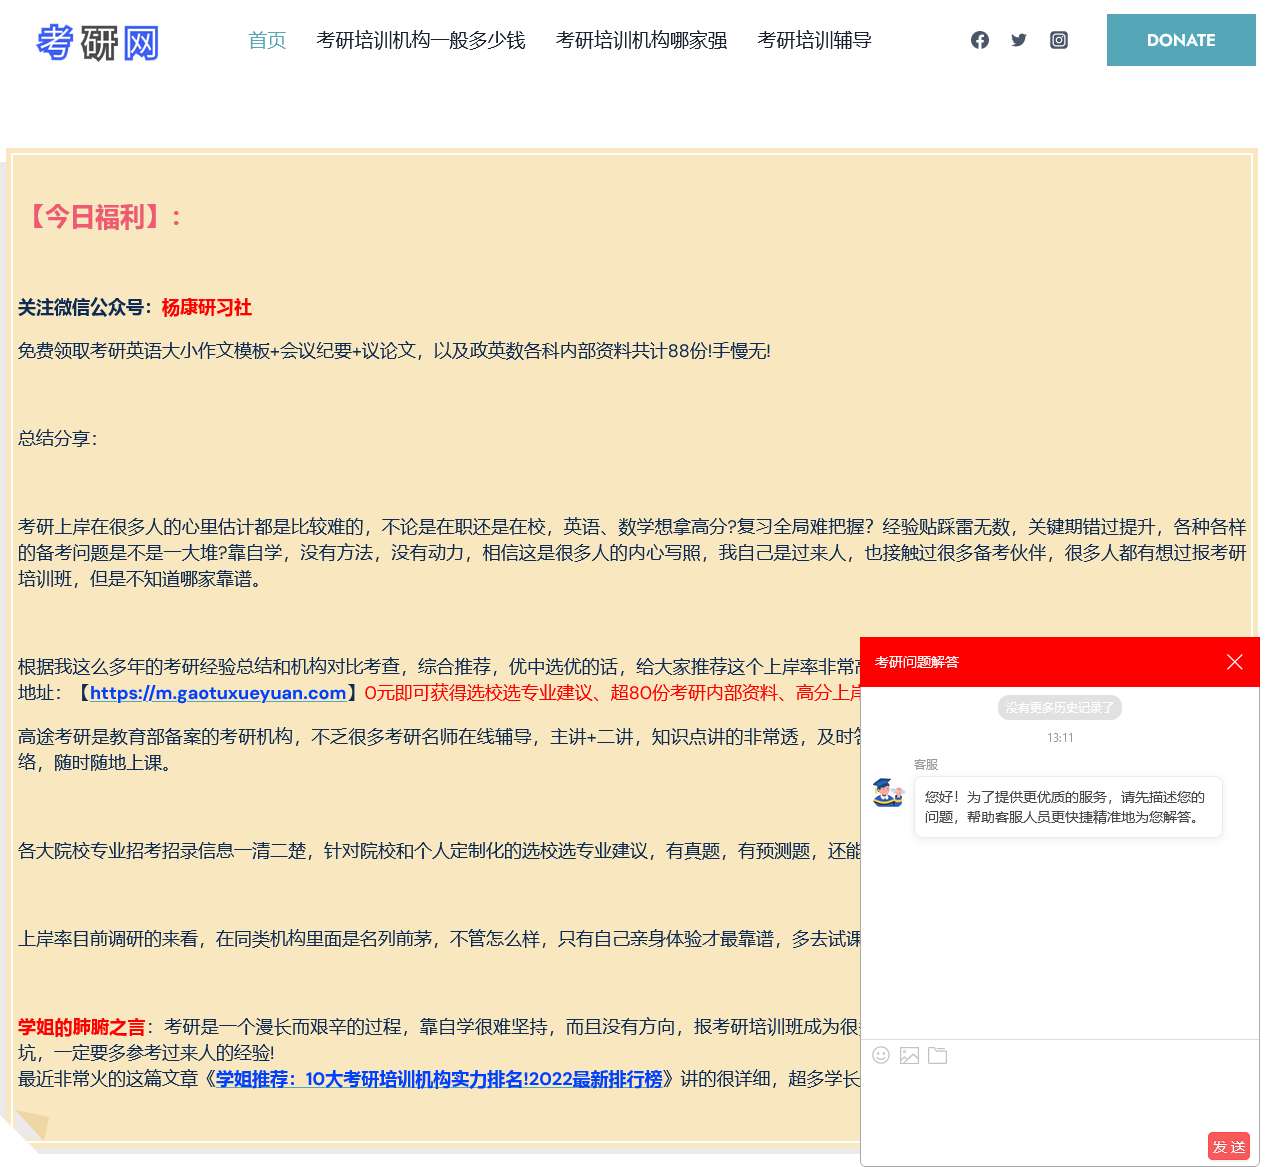Select 考研培训机构哪家强 in navigation

tap(641, 40)
